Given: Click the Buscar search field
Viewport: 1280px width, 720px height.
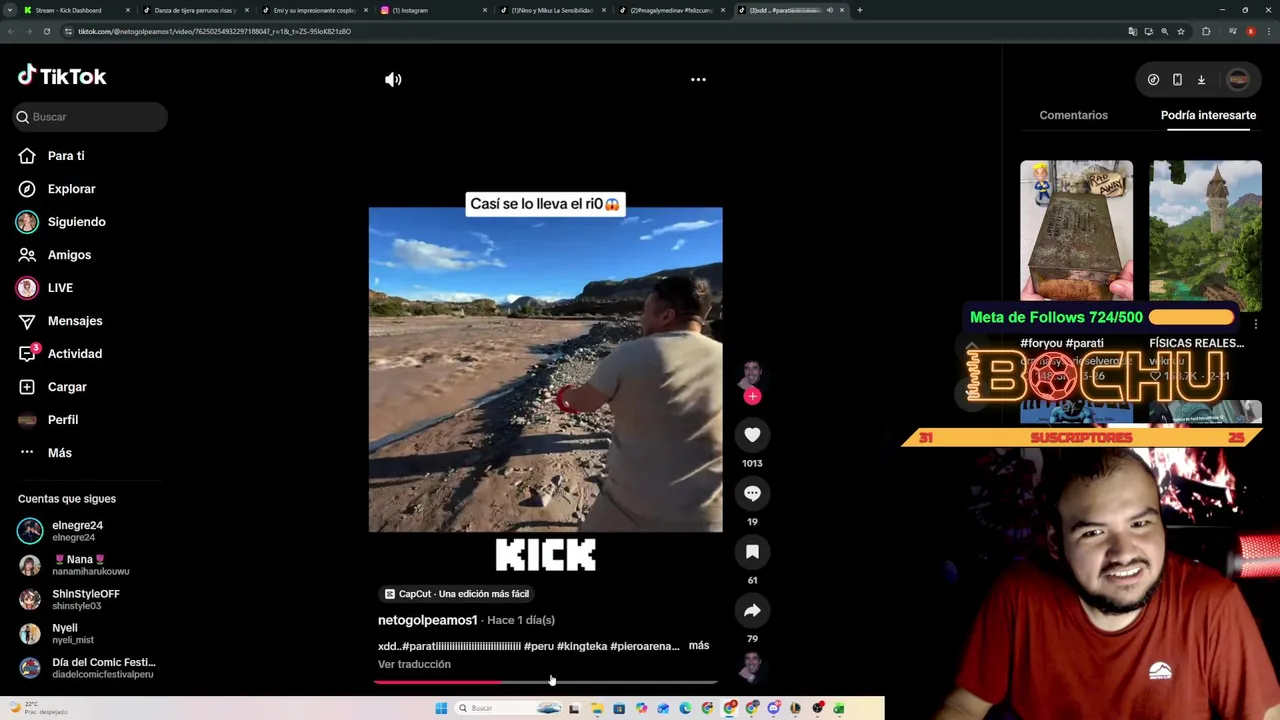Looking at the screenshot, I should click(x=90, y=117).
